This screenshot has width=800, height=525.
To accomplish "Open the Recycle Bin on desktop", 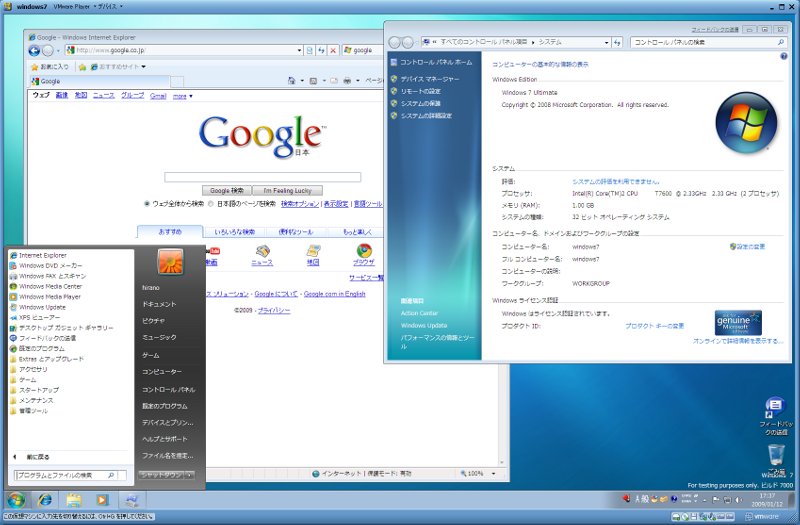I will pyautogui.click(x=776, y=459).
